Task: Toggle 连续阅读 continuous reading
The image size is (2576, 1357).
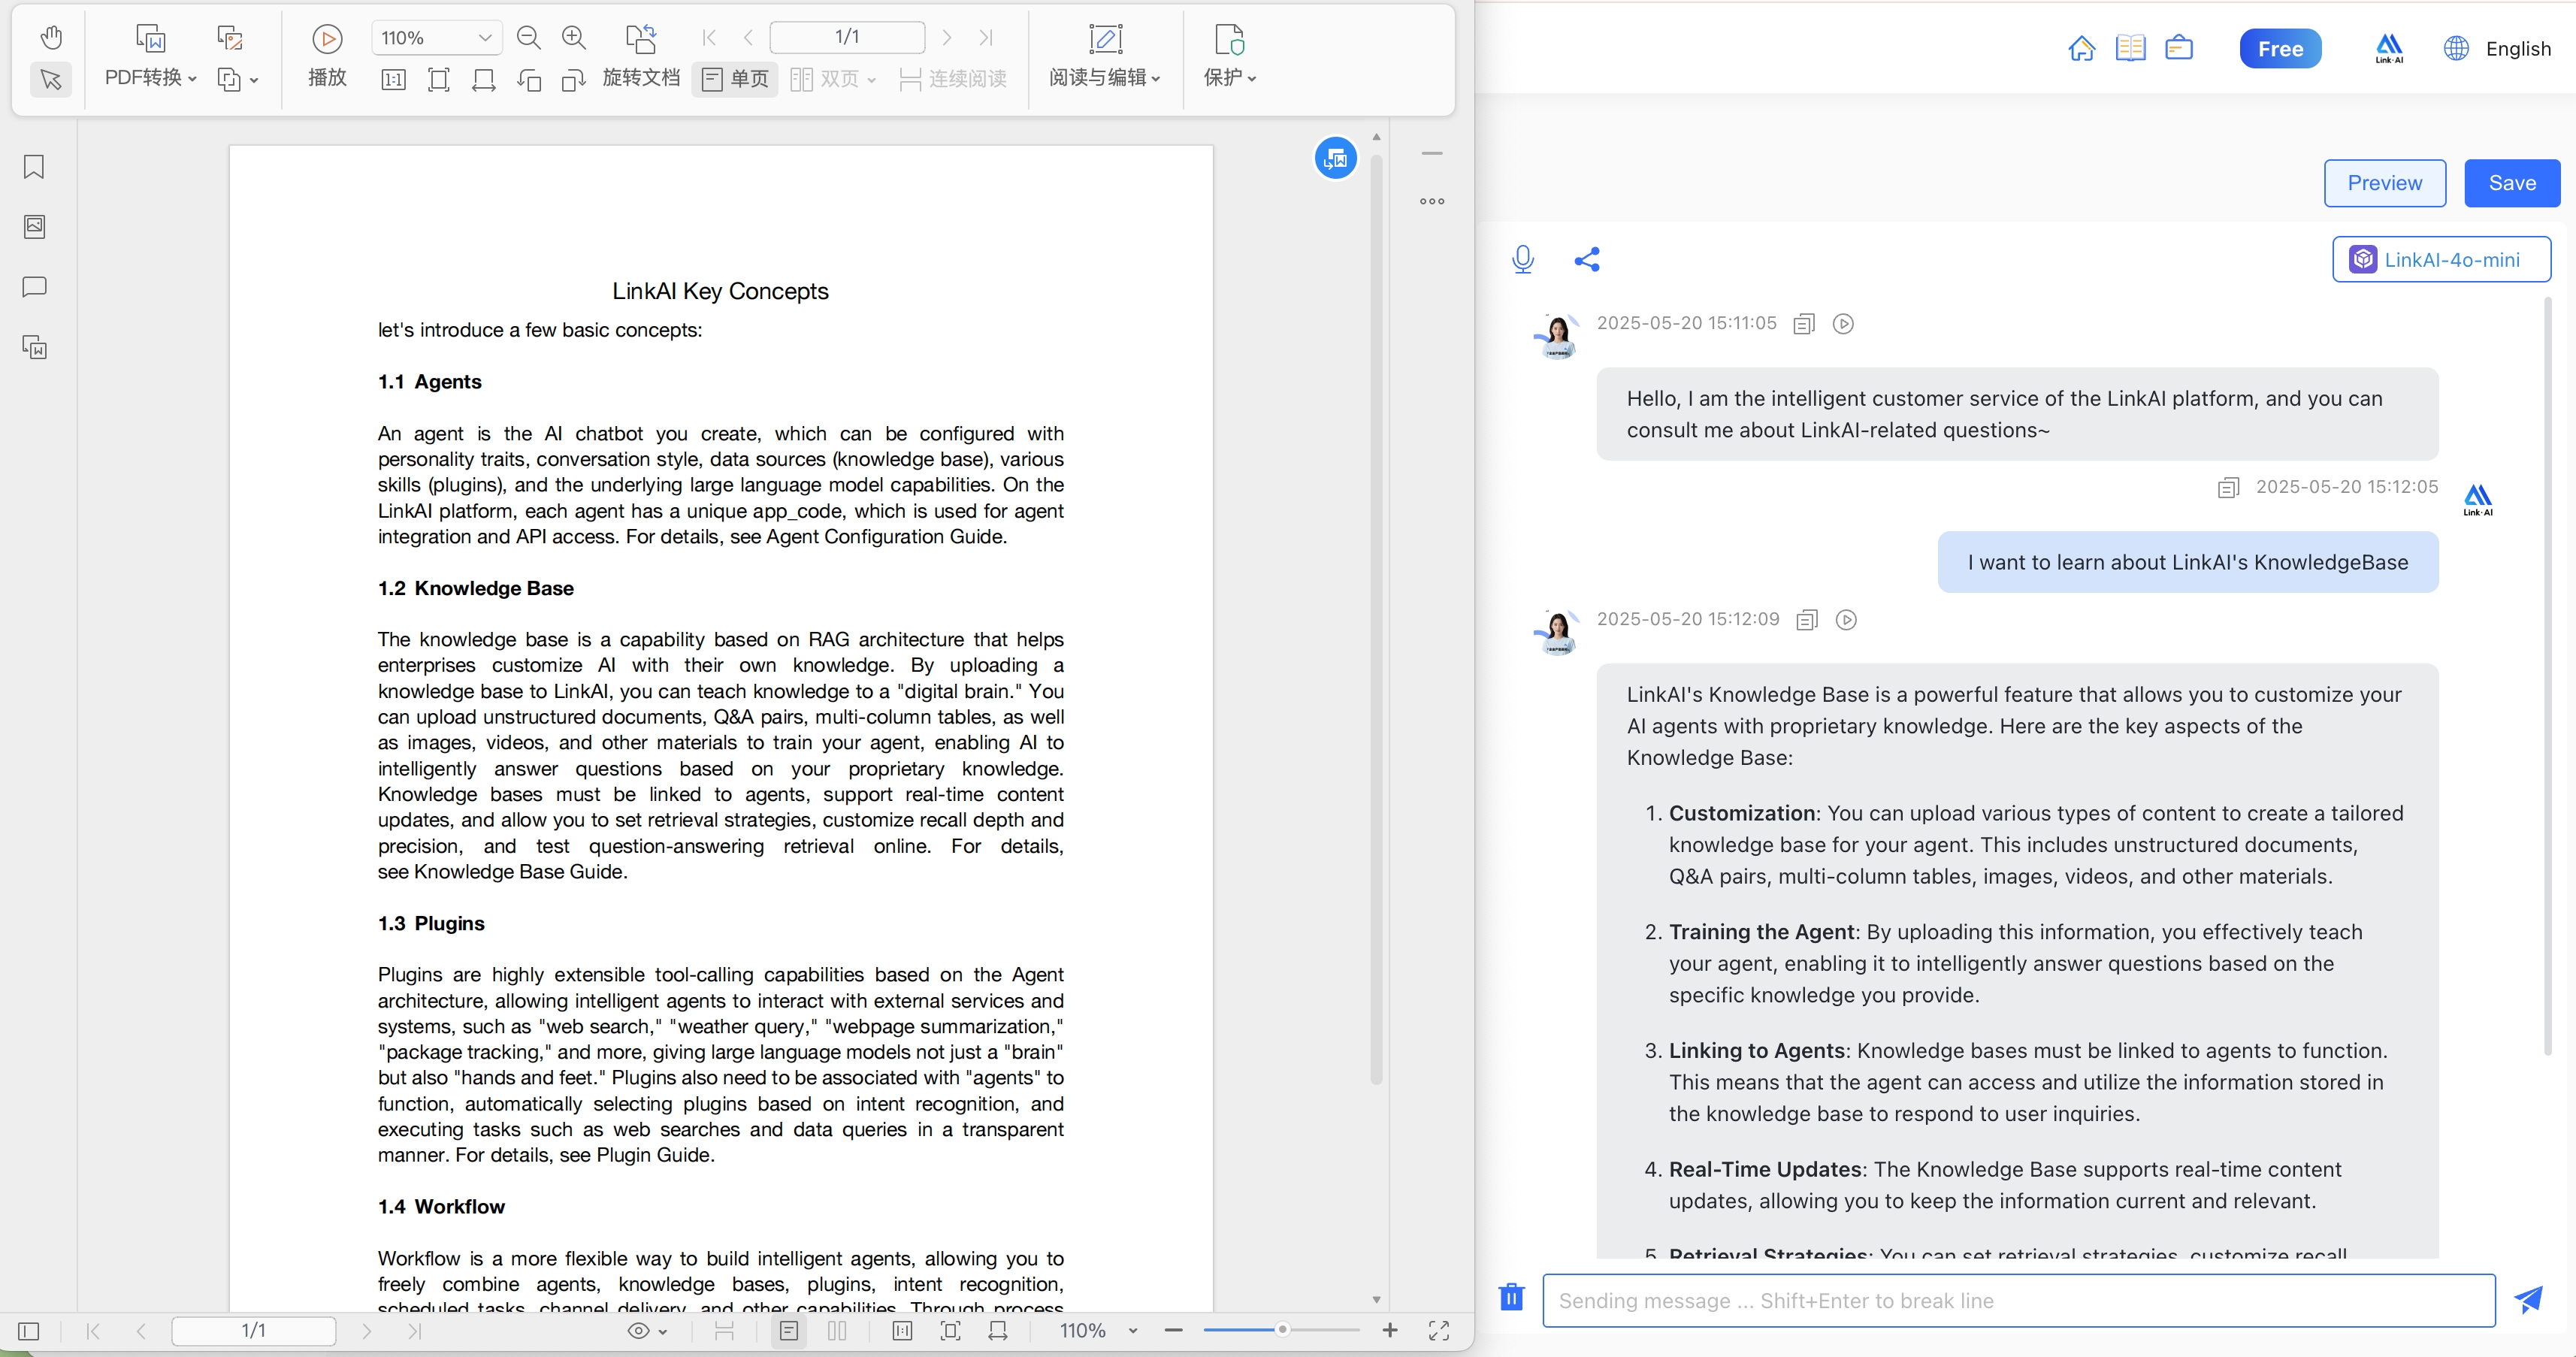Action: coord(952,79)
